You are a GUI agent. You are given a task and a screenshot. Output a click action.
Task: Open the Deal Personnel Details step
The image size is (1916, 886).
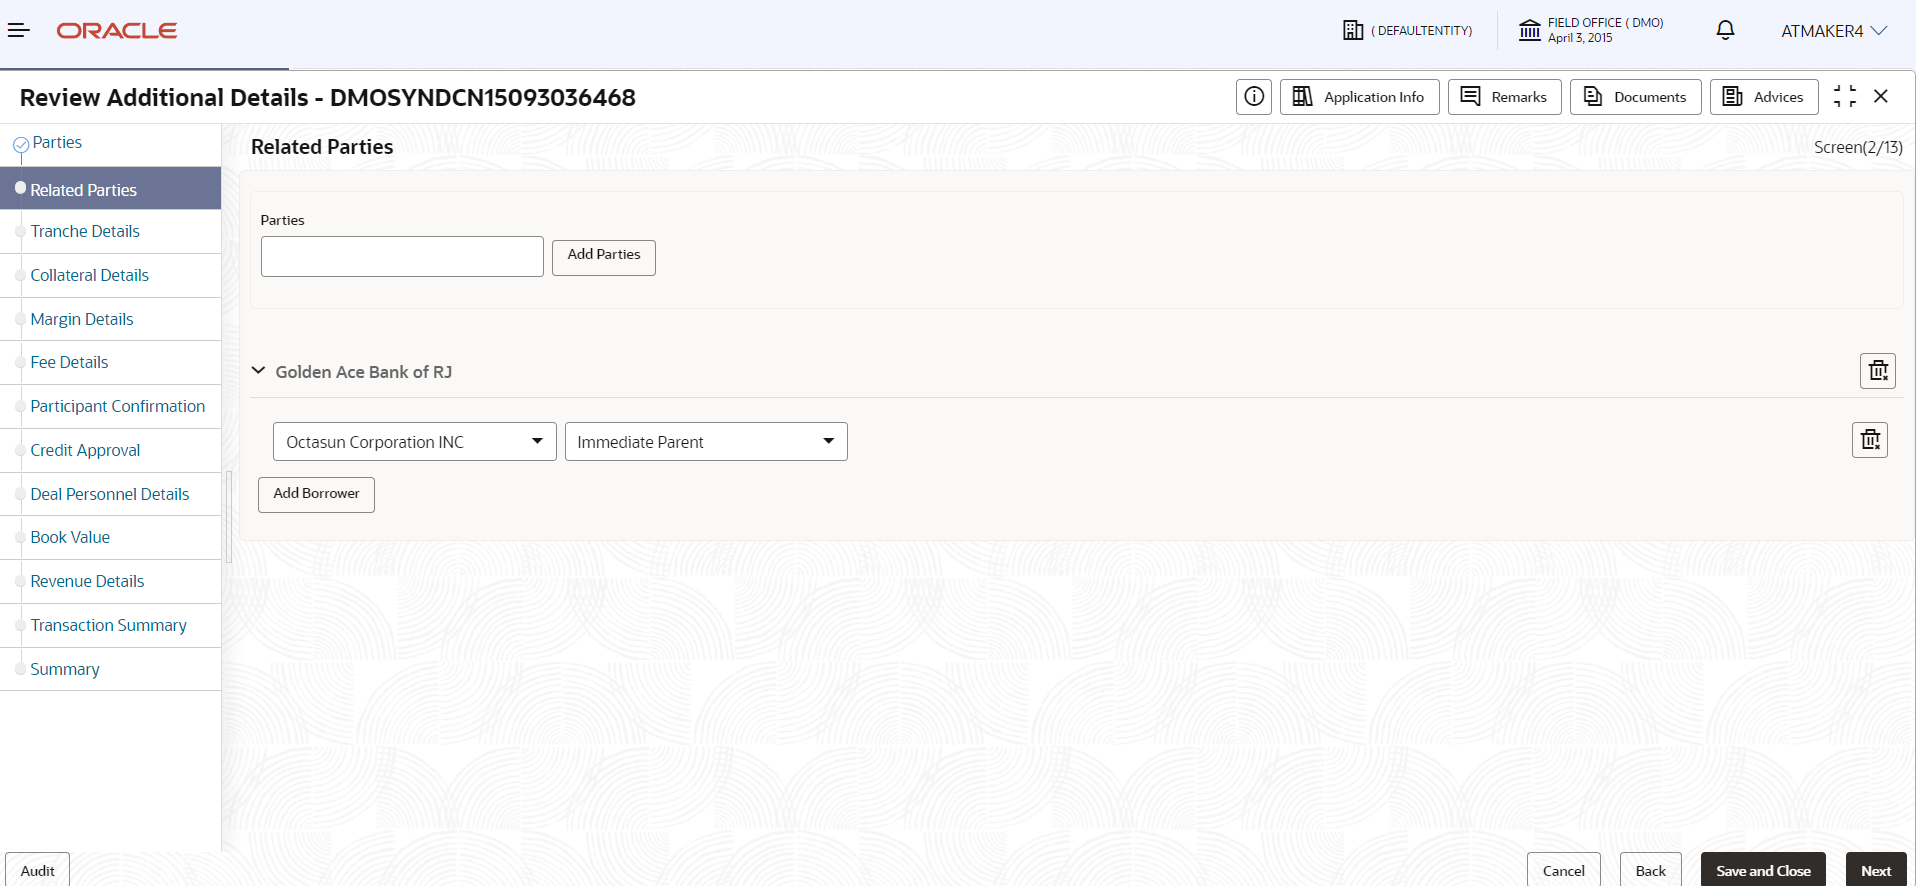[x=109, y=494]
